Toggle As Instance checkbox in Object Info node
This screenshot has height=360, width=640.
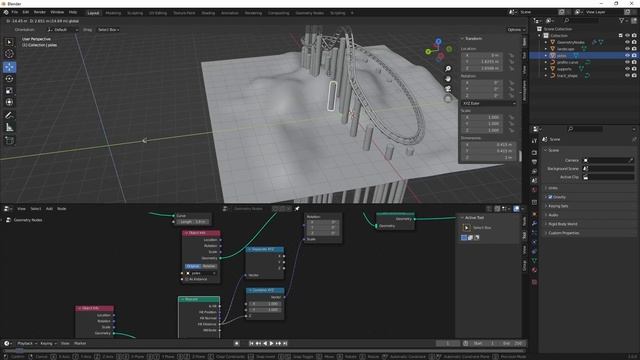click(187, 279)
